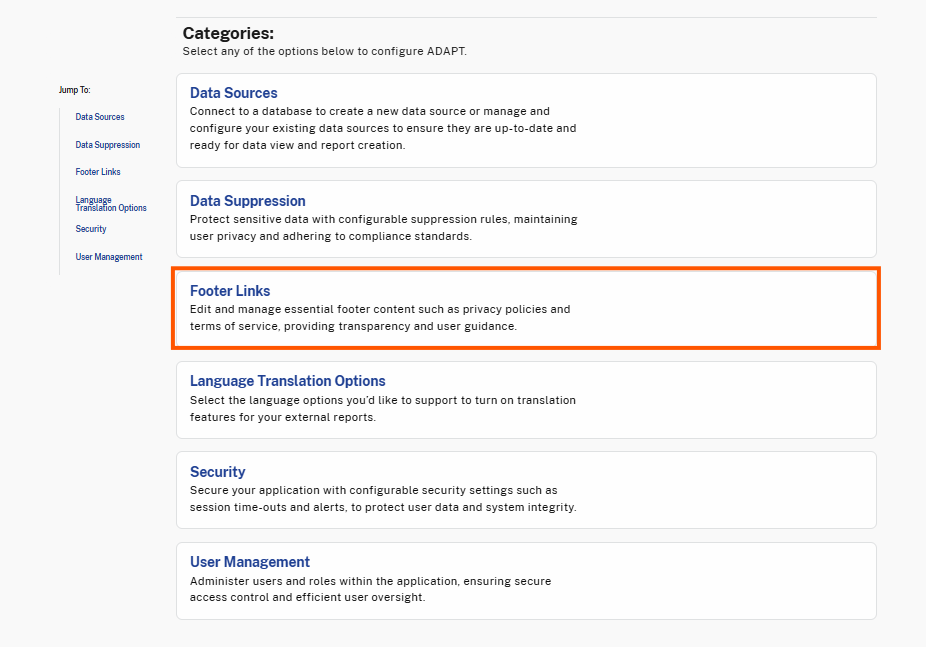Click the Language Translation Options heading
926x647 pixels.
287,380
